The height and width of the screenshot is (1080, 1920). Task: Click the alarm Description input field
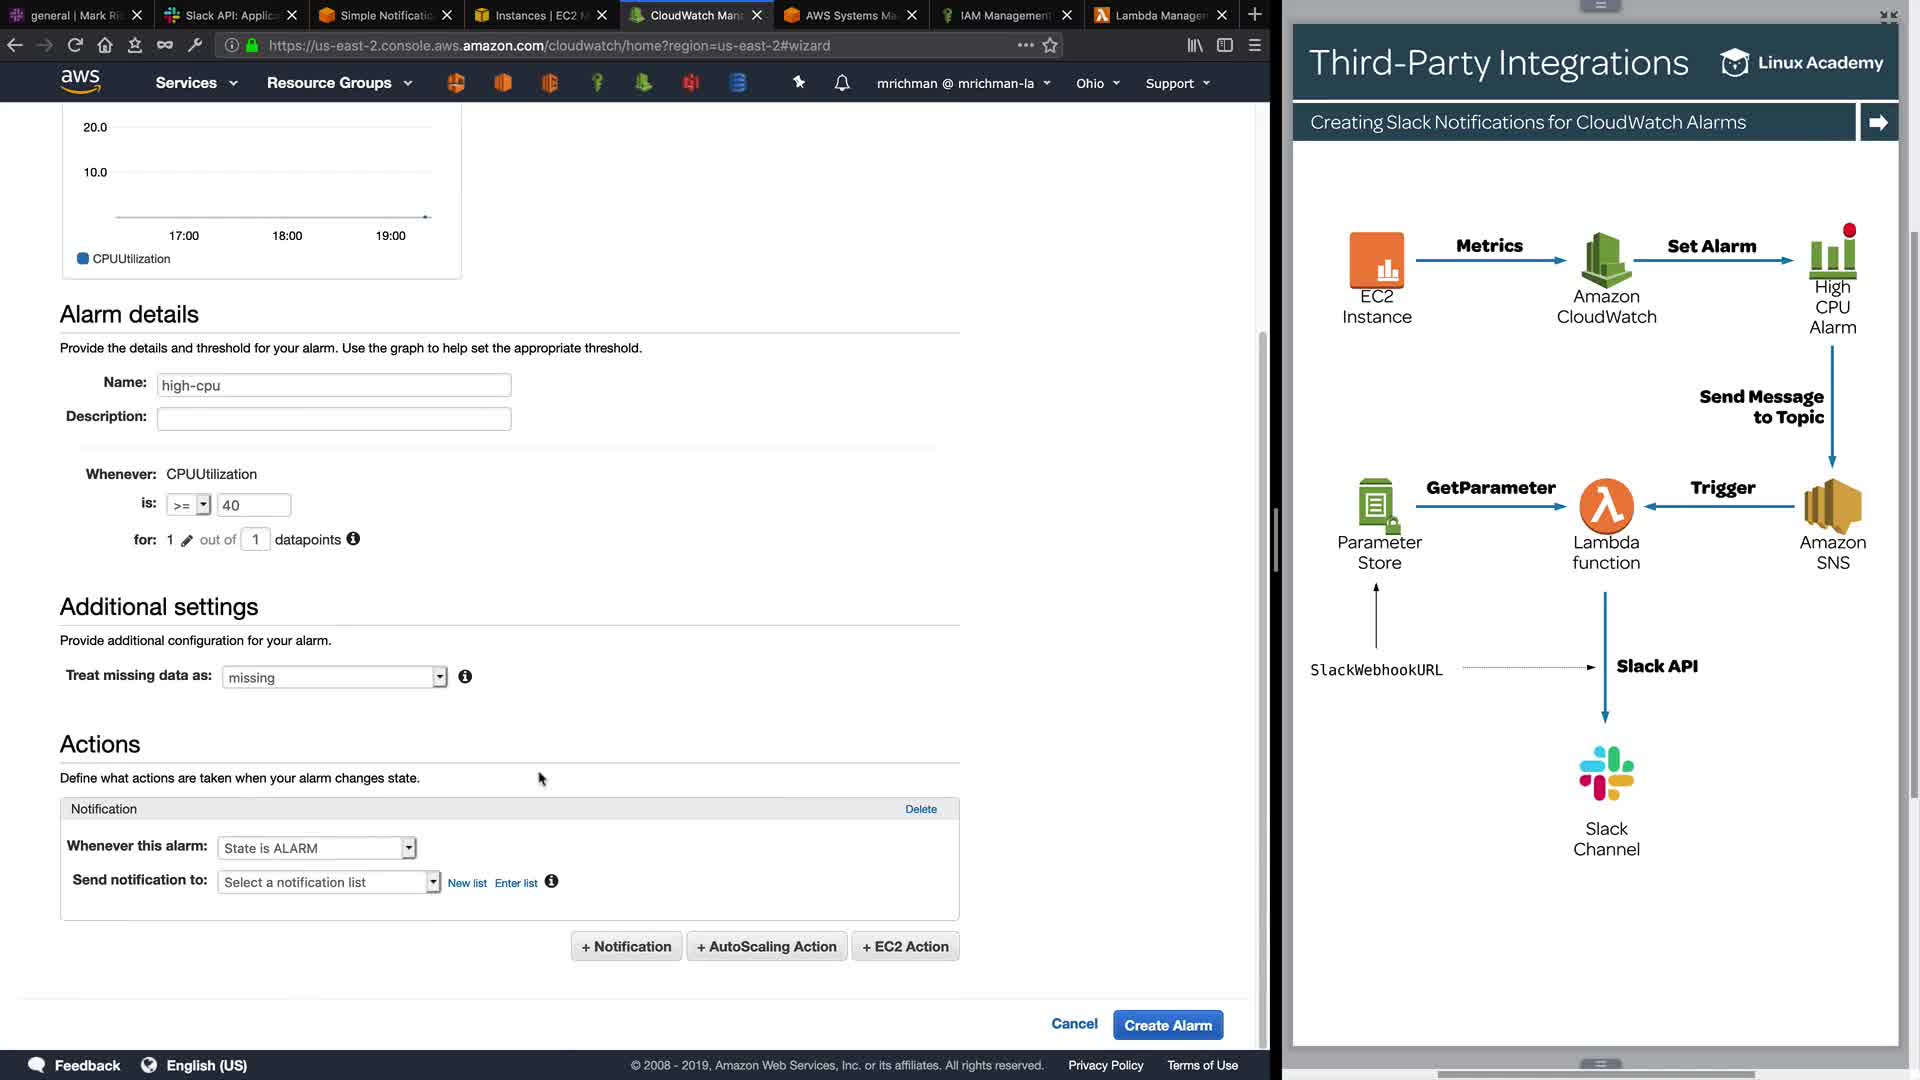pos(334,419)
